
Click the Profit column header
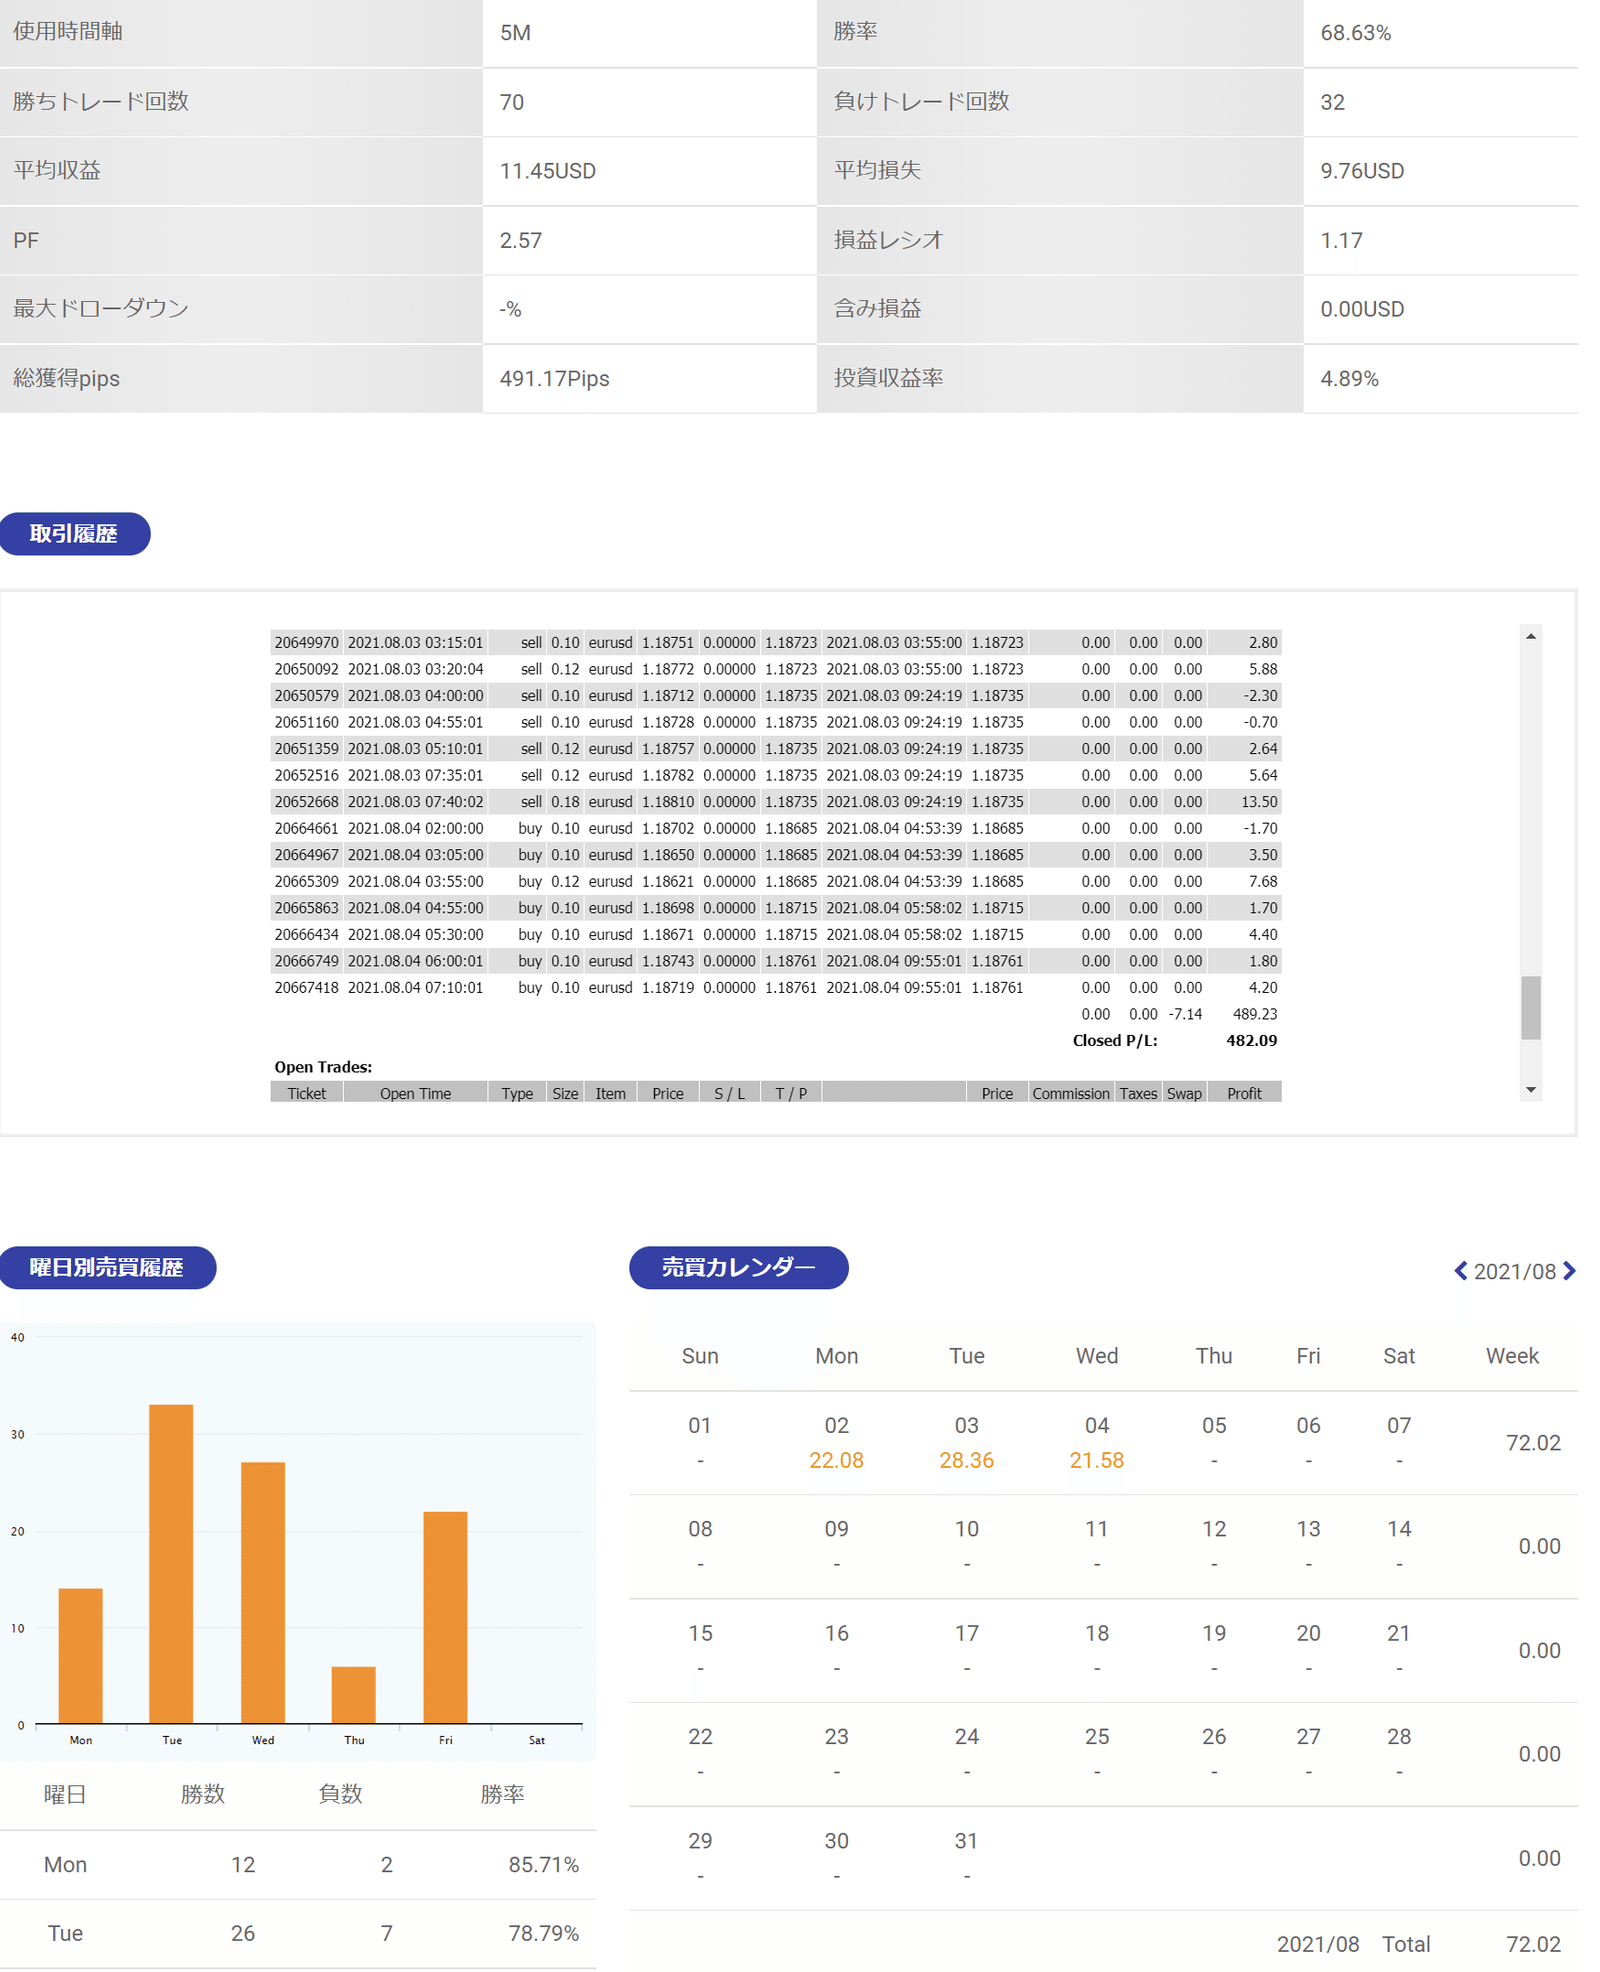pyautogui.click(x=1245, y=1094)
